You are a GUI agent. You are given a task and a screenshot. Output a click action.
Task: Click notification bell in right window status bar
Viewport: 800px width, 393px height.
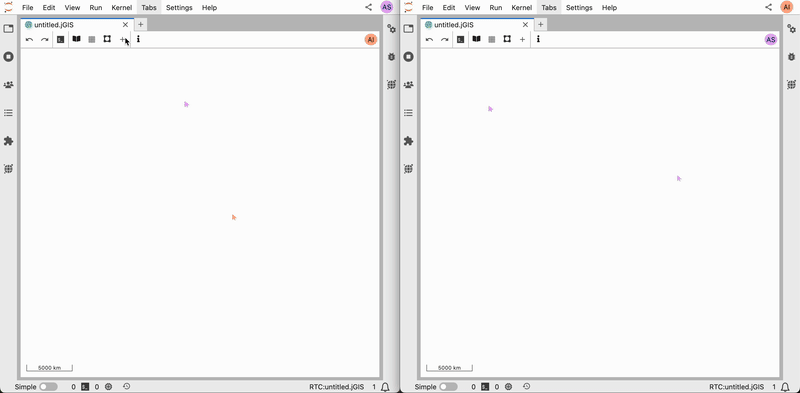coord(786,387)
